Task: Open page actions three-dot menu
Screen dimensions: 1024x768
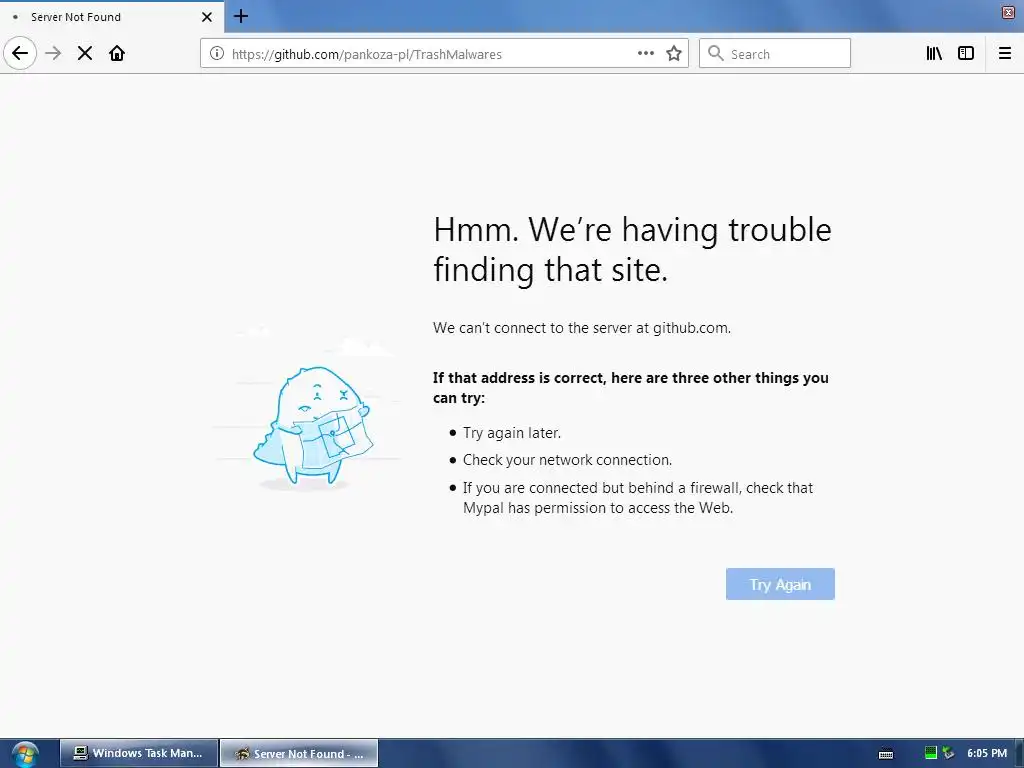Action: (x=645, y=54)
